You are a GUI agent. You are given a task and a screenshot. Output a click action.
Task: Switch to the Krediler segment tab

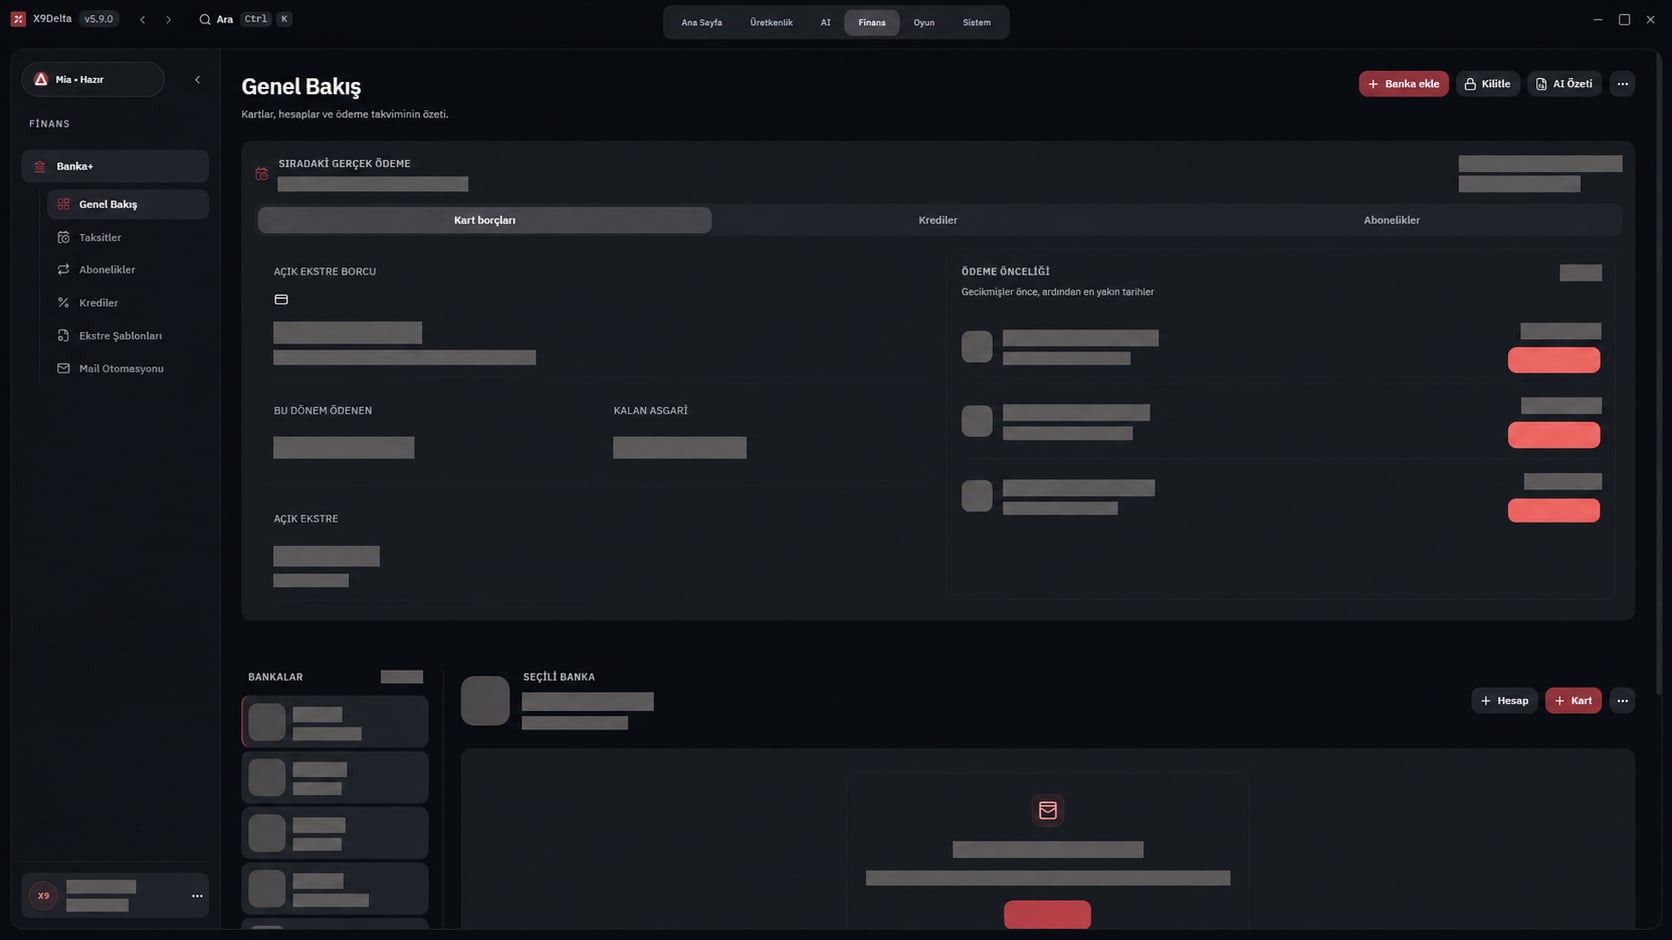click(x=938, y=220)
